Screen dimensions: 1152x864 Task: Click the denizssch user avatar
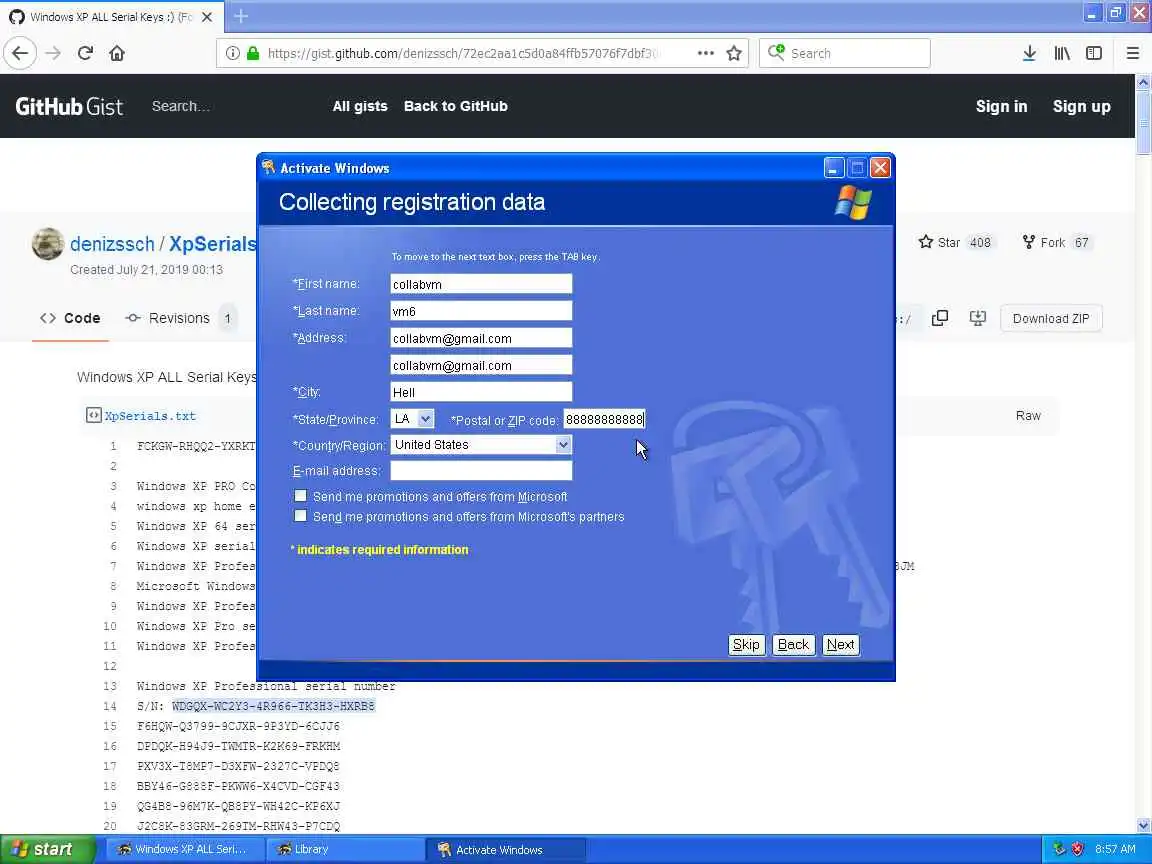point(48,243)
